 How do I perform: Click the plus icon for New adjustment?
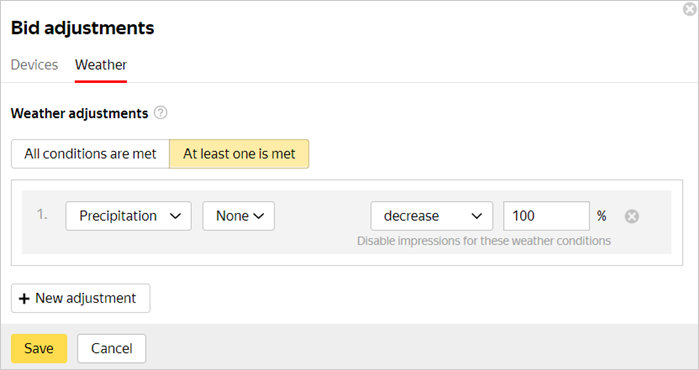click(x=24, y=298)
